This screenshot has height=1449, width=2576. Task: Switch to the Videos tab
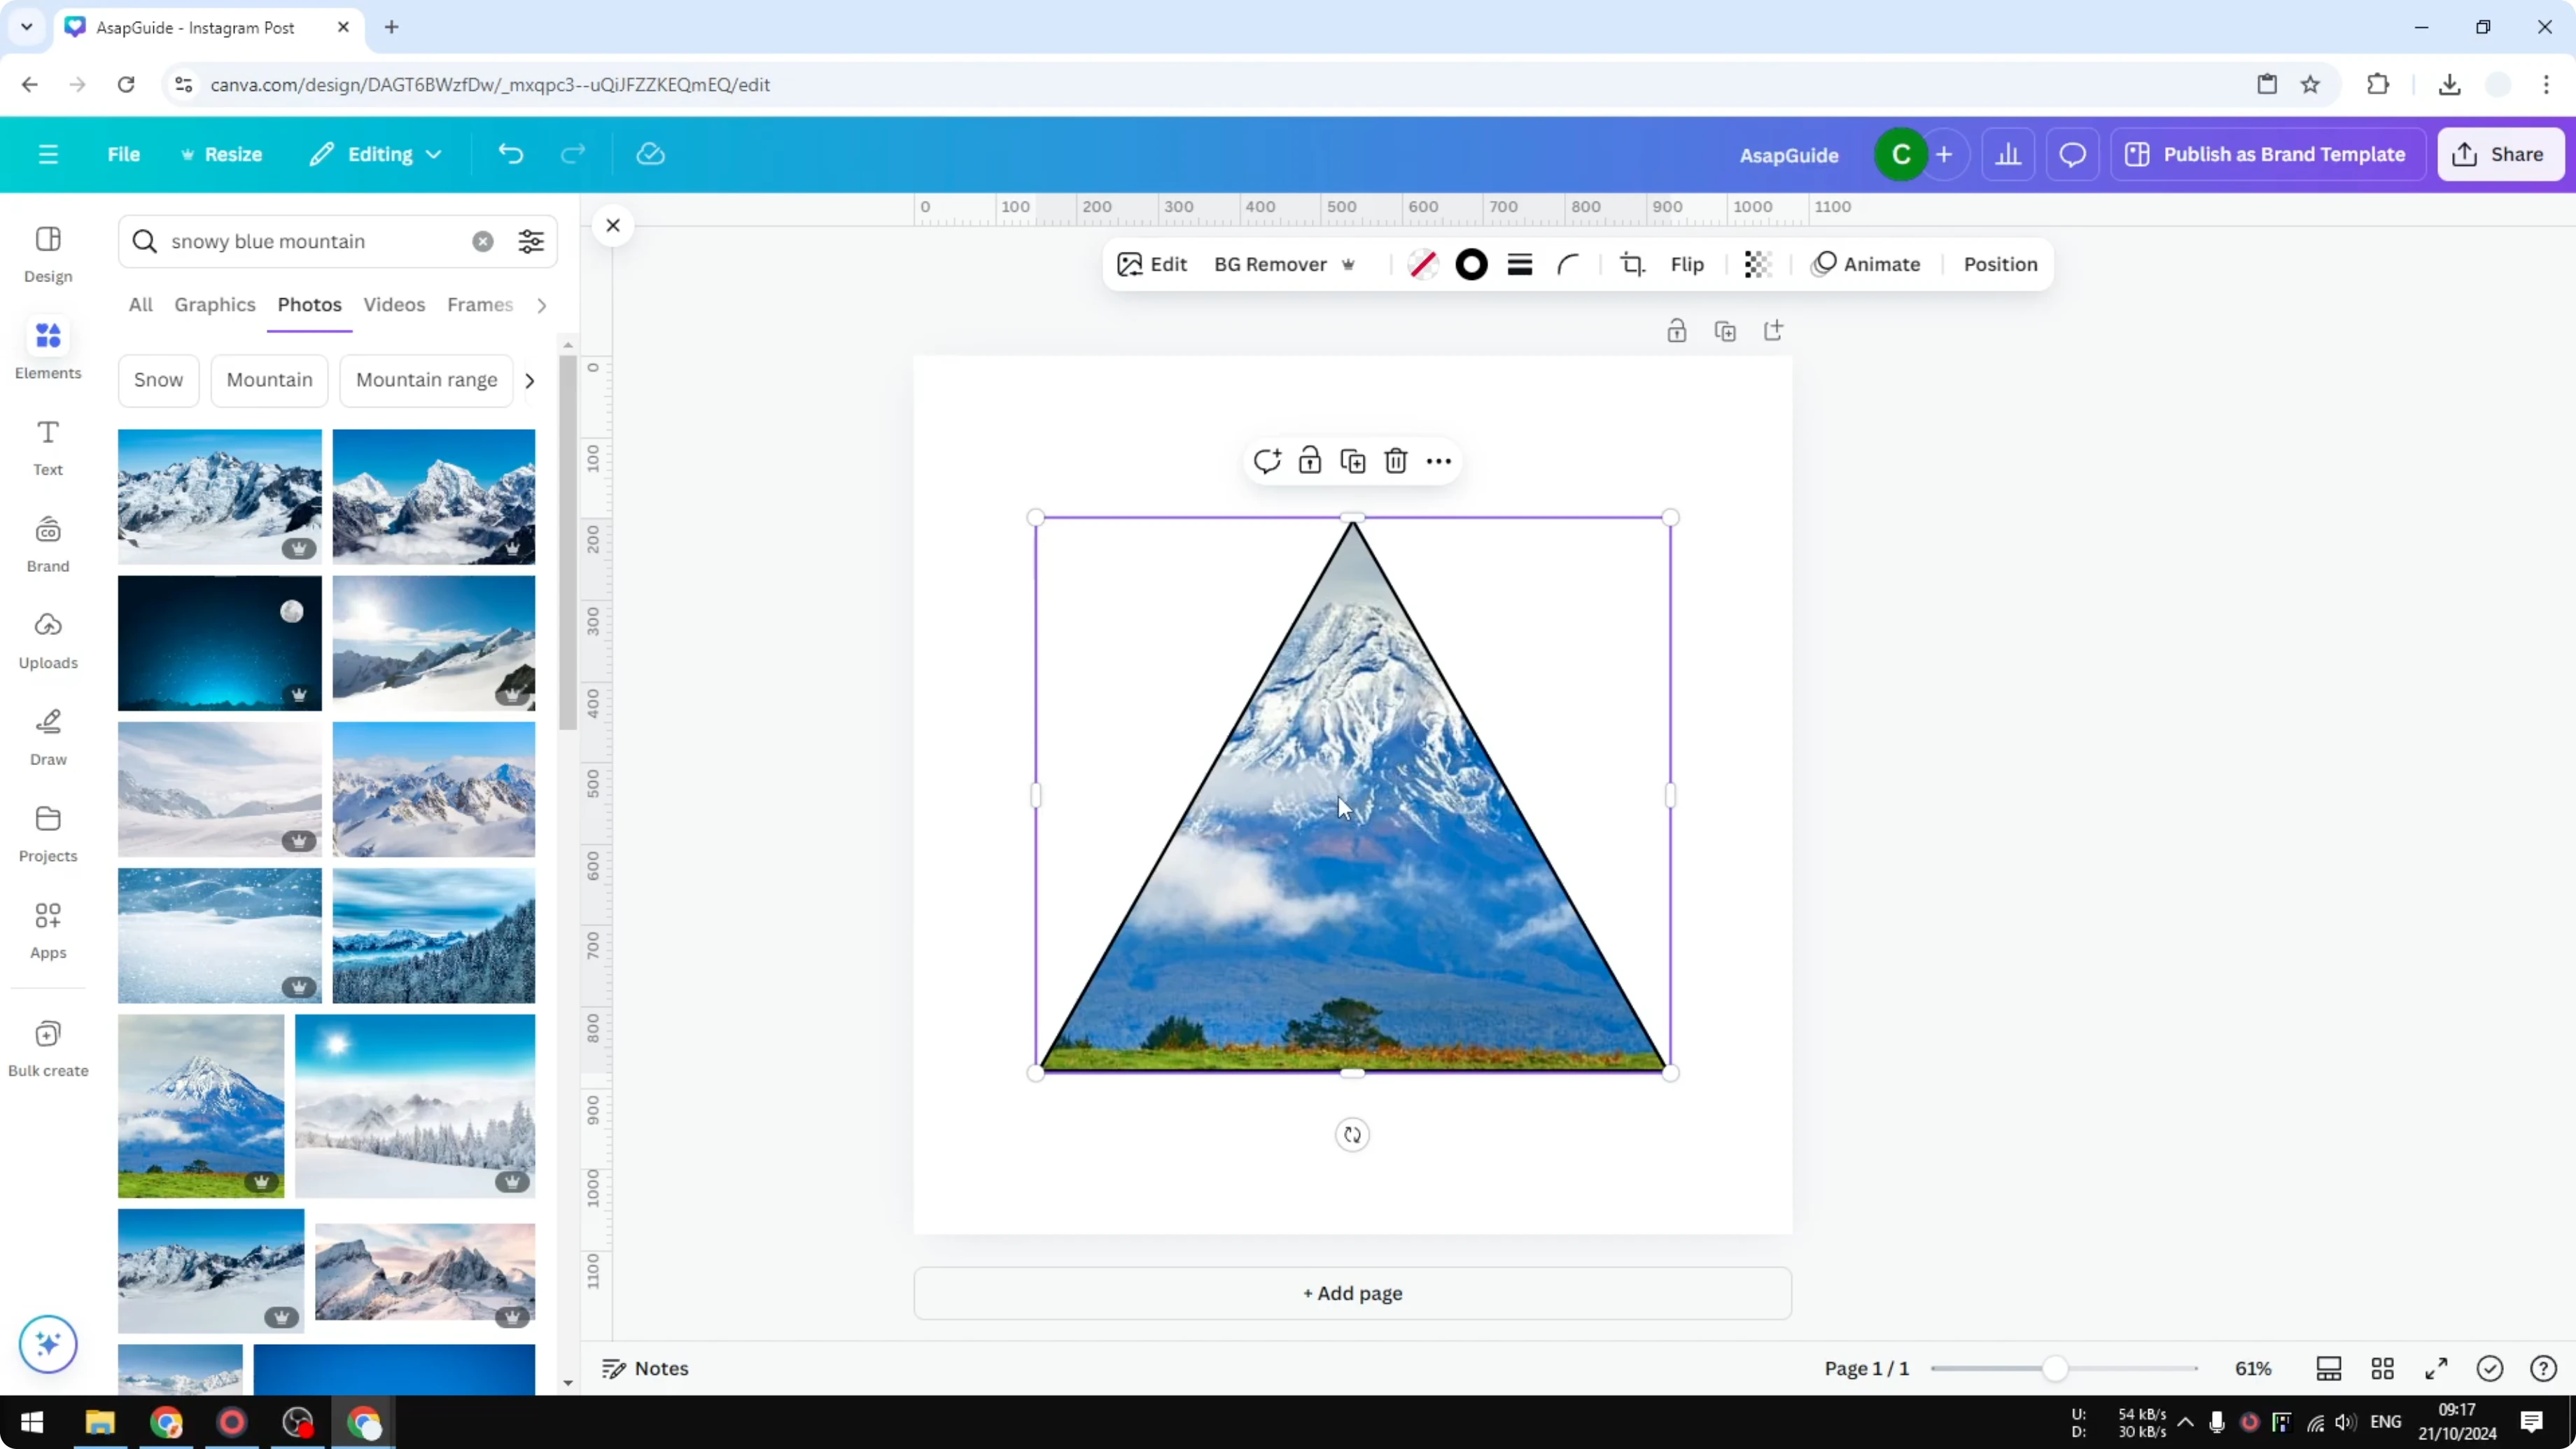394,305
